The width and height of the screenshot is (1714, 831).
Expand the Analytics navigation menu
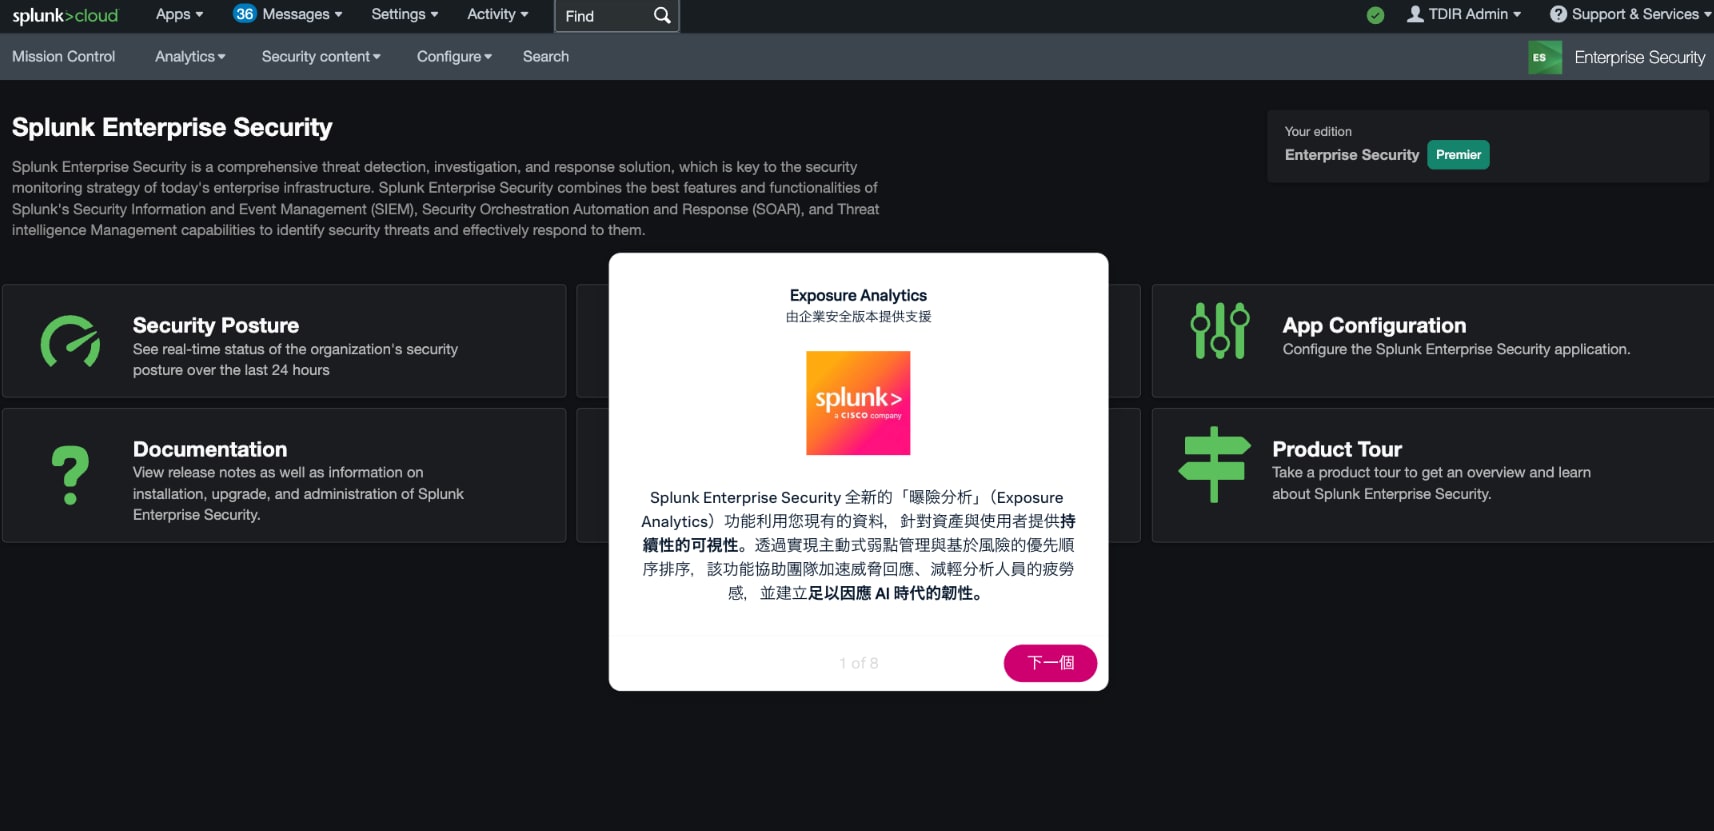coord(190,57)
